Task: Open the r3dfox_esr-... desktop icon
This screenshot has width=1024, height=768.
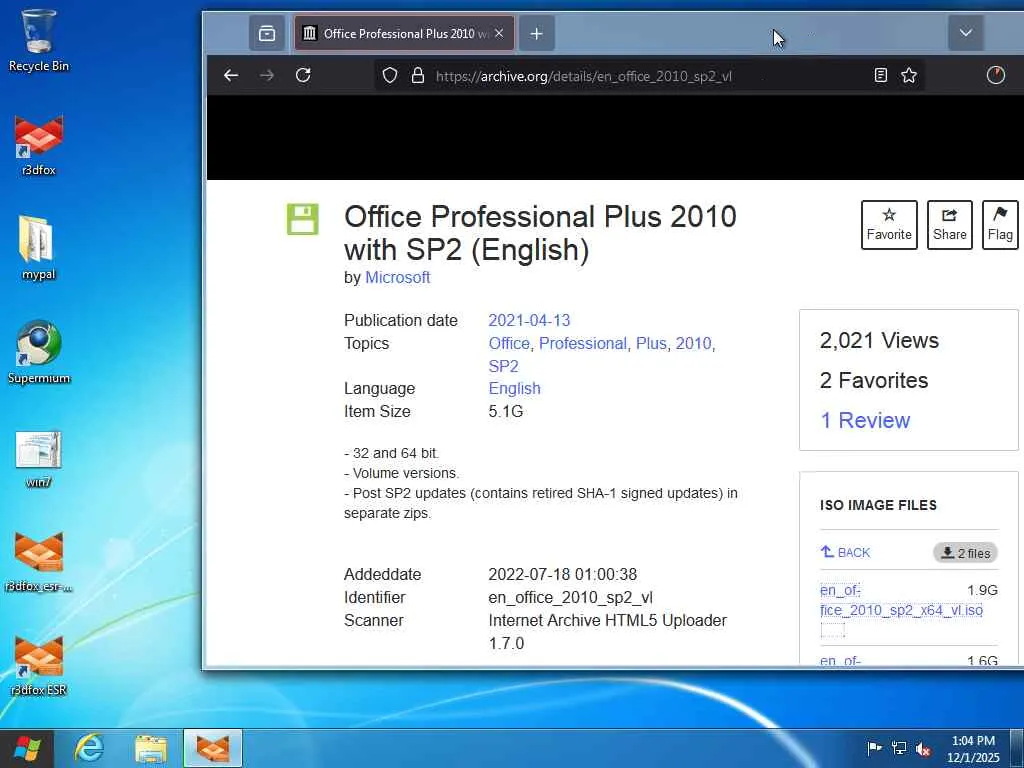Action: point(38,562)
